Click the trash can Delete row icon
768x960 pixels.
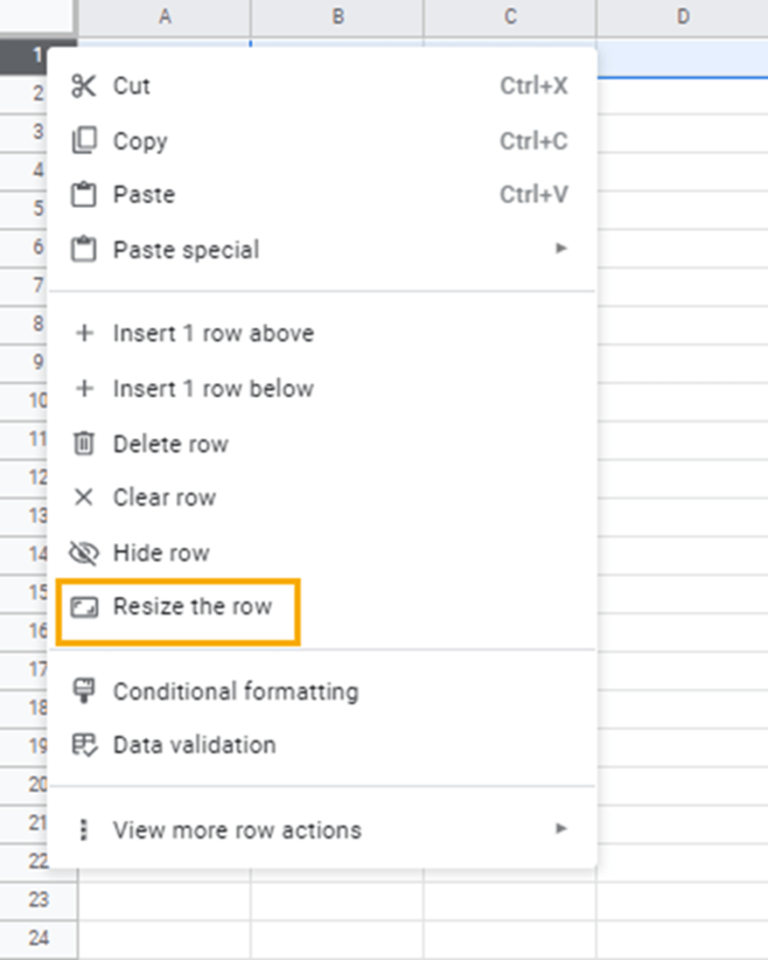pos(86,443)
